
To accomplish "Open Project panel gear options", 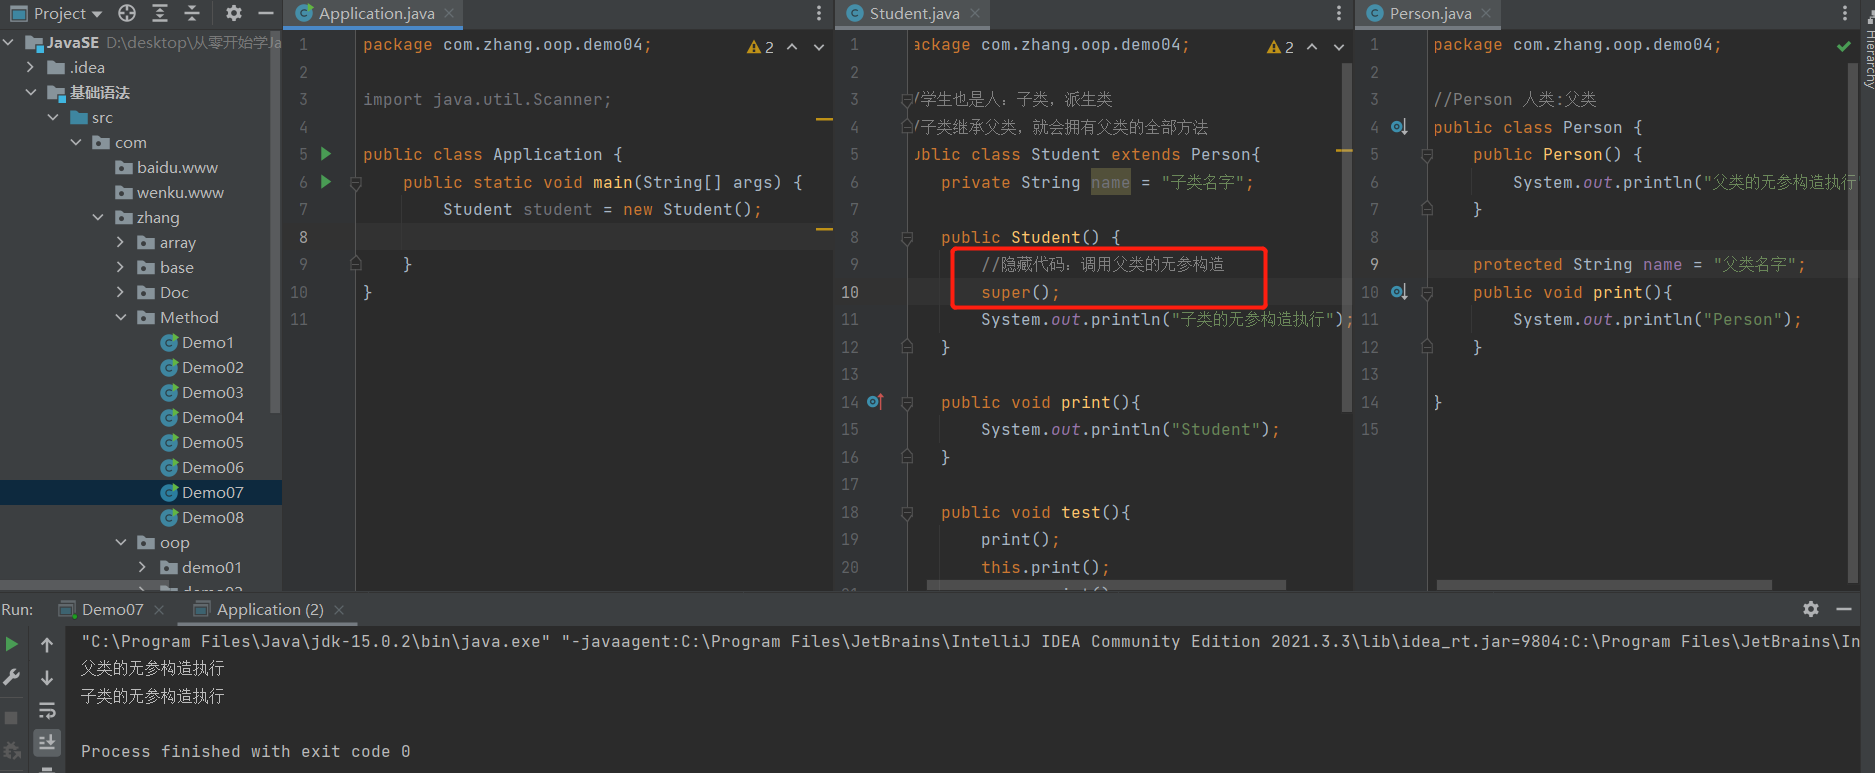I will [x=234, y=13].
